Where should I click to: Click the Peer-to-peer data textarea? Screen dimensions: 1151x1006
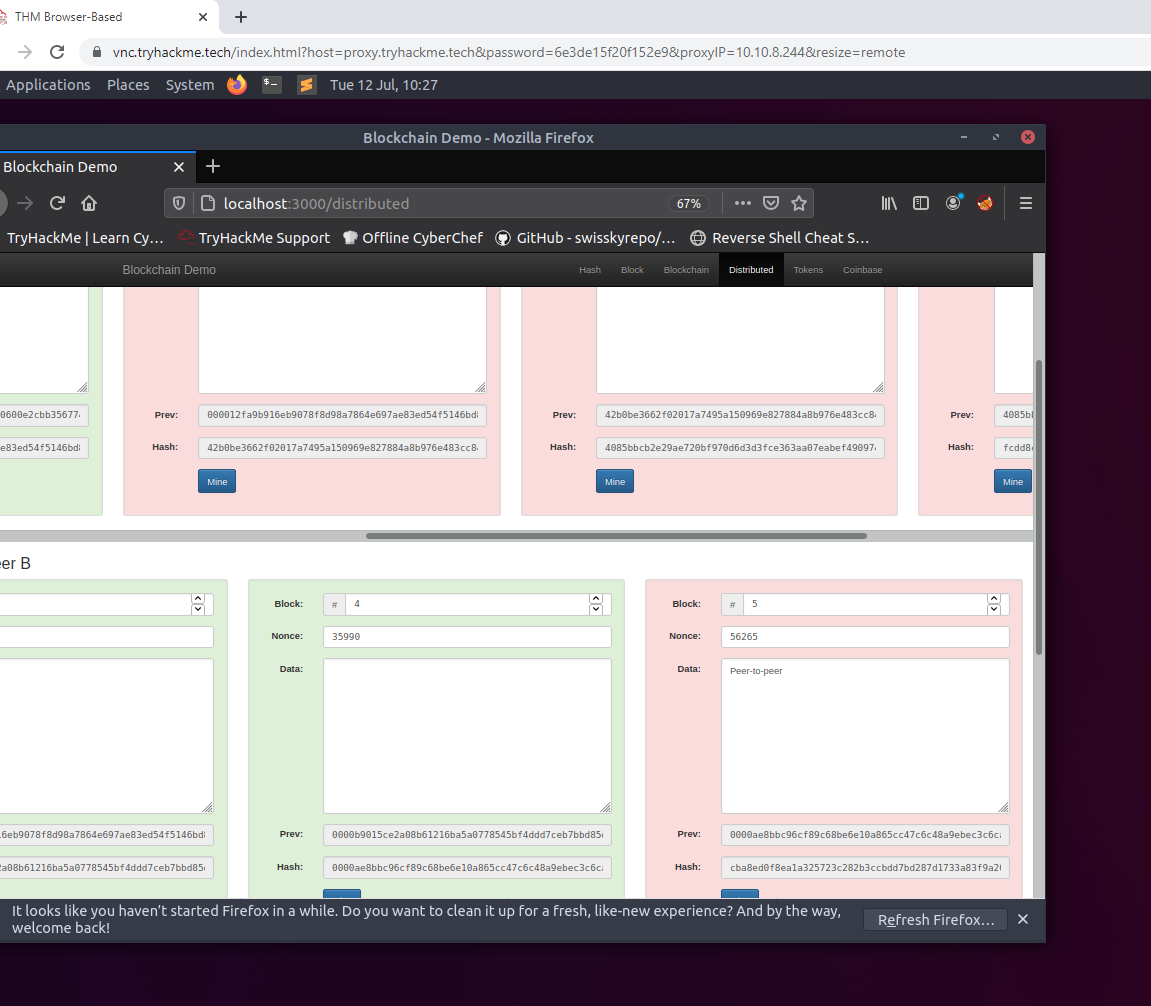(x=865, y=736)
